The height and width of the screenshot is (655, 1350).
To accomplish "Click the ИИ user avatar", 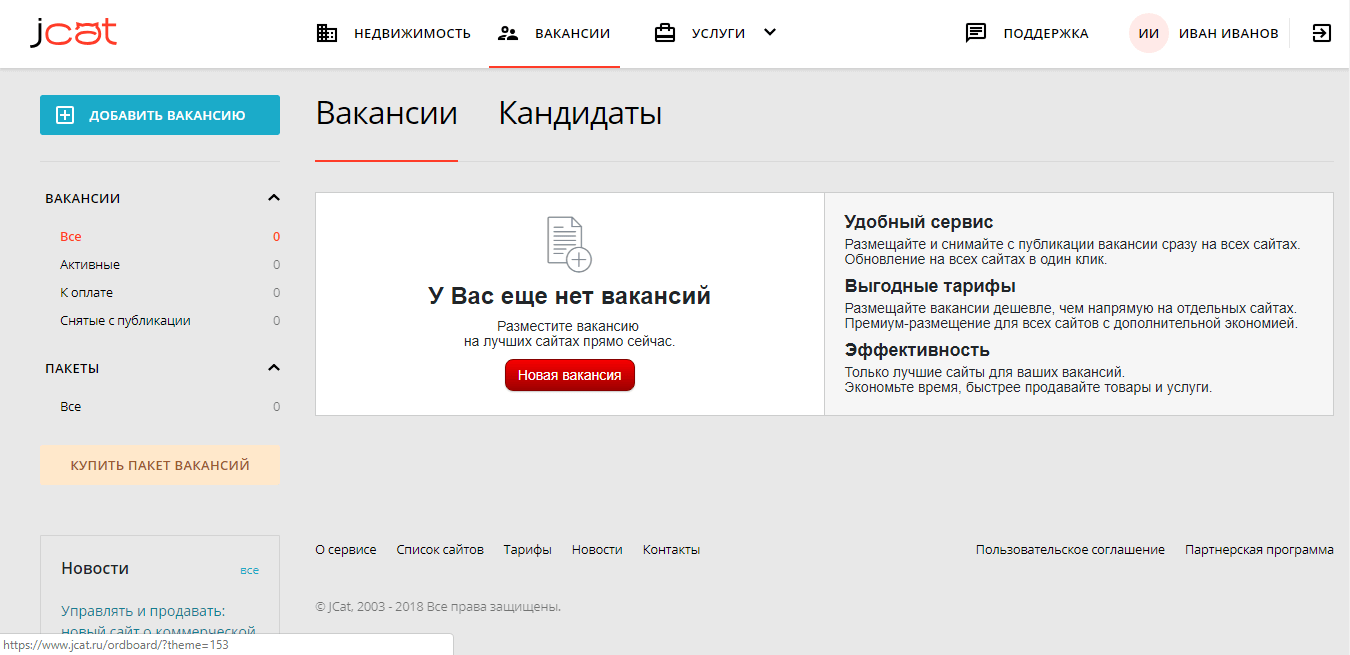I will coord(1149,33).
